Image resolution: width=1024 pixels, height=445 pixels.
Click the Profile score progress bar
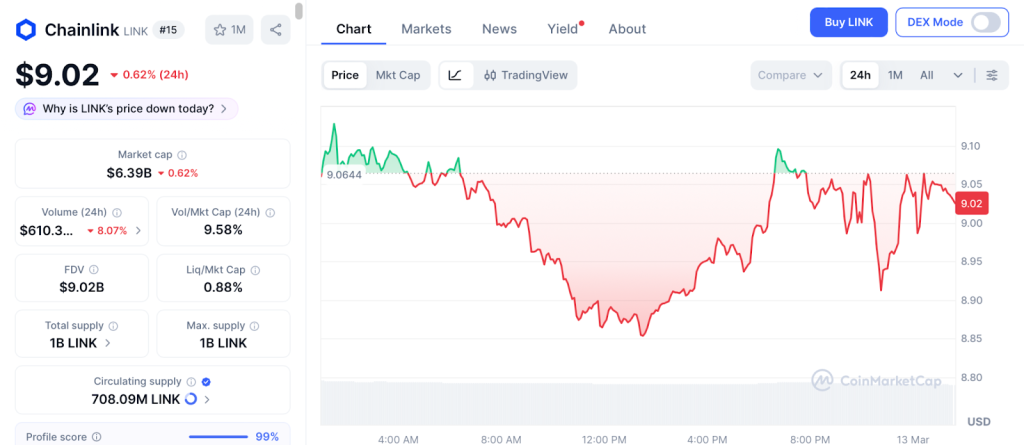[218, 437]
